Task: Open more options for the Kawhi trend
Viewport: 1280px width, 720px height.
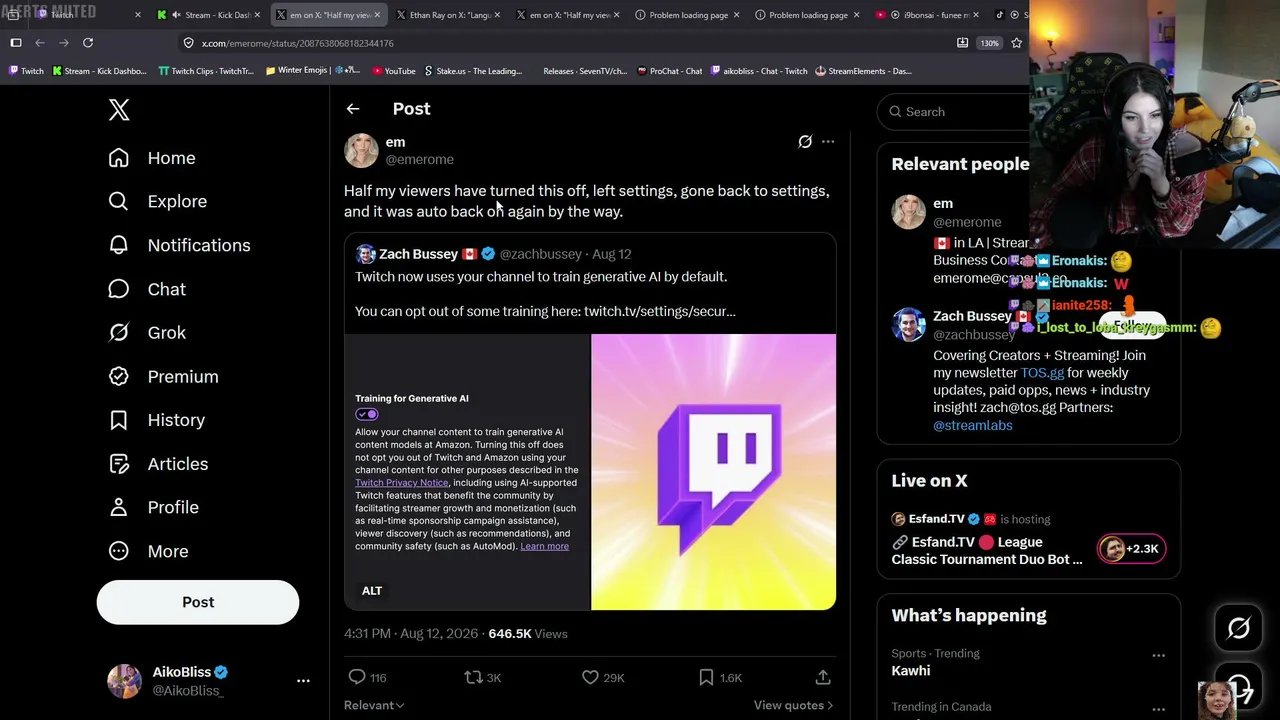Action: pos(1158,656)
